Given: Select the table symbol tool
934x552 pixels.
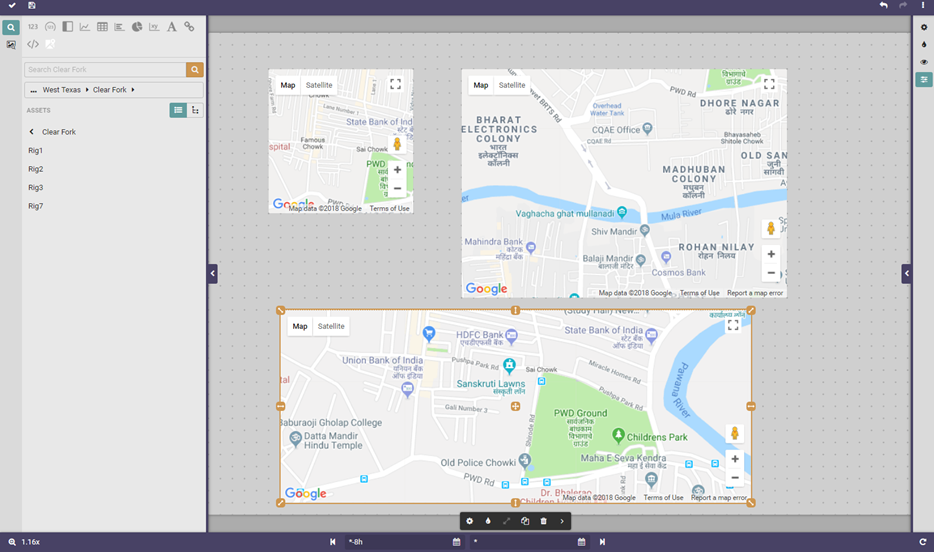Looking at the screenshot, I should pos(102,27).
